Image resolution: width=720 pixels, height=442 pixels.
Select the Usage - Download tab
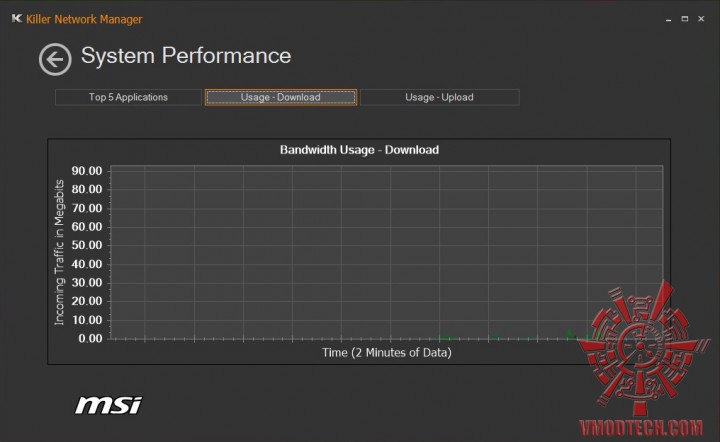pyautogui.click(x=281, y=97)
